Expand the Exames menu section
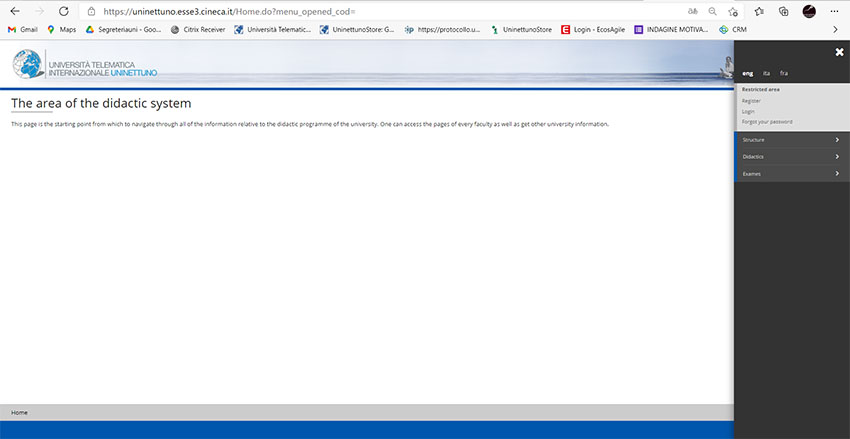Viewport: 850px width, 439px height. pos(791,174)
